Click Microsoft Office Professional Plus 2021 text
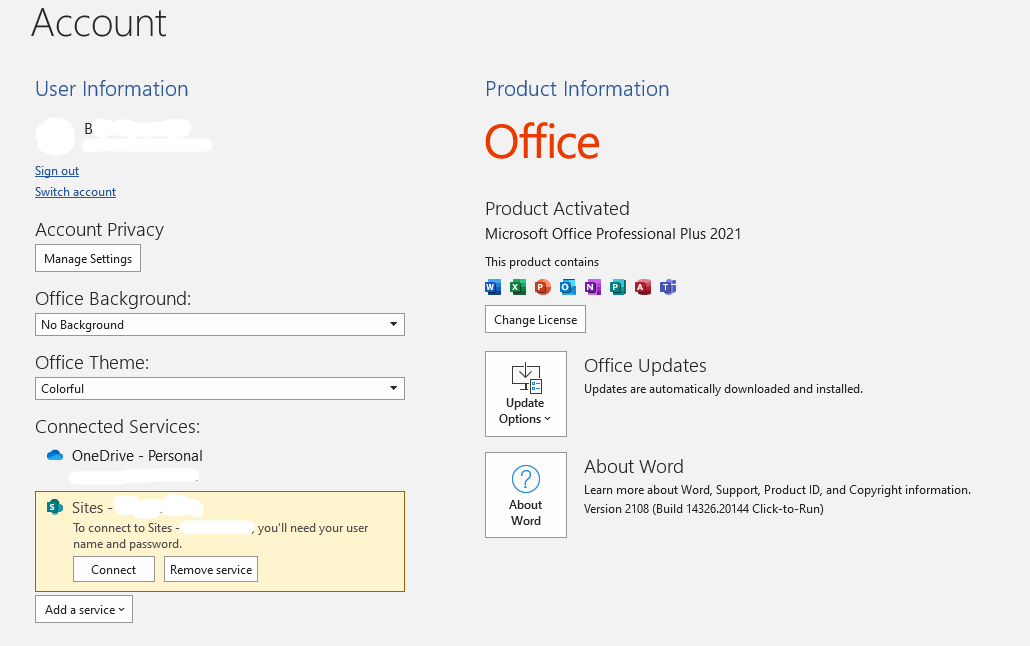The width and height of the screenshot is (1030, 646). click(x=613, y=234)
